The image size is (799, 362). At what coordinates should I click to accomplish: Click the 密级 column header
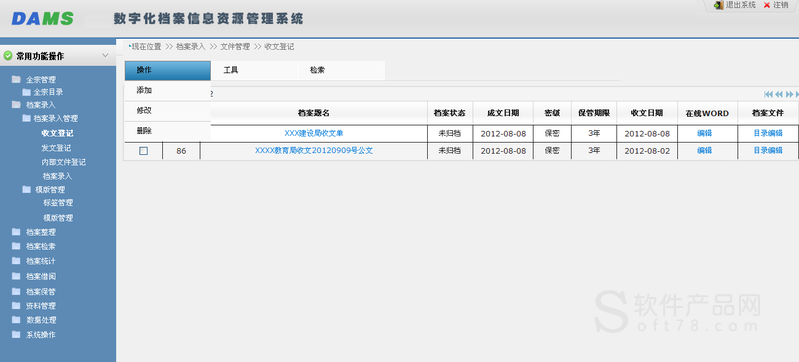point(552,113)
